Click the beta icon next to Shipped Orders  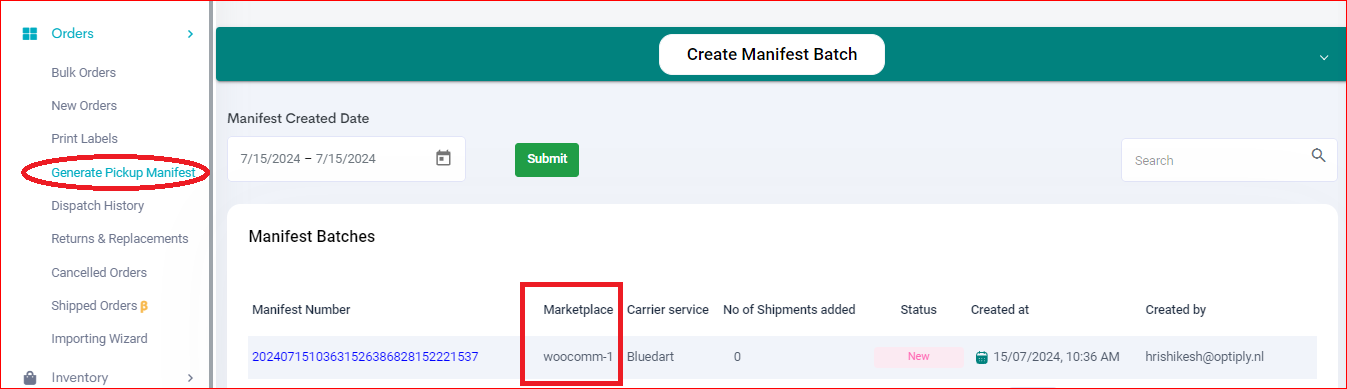click(144, 306)
